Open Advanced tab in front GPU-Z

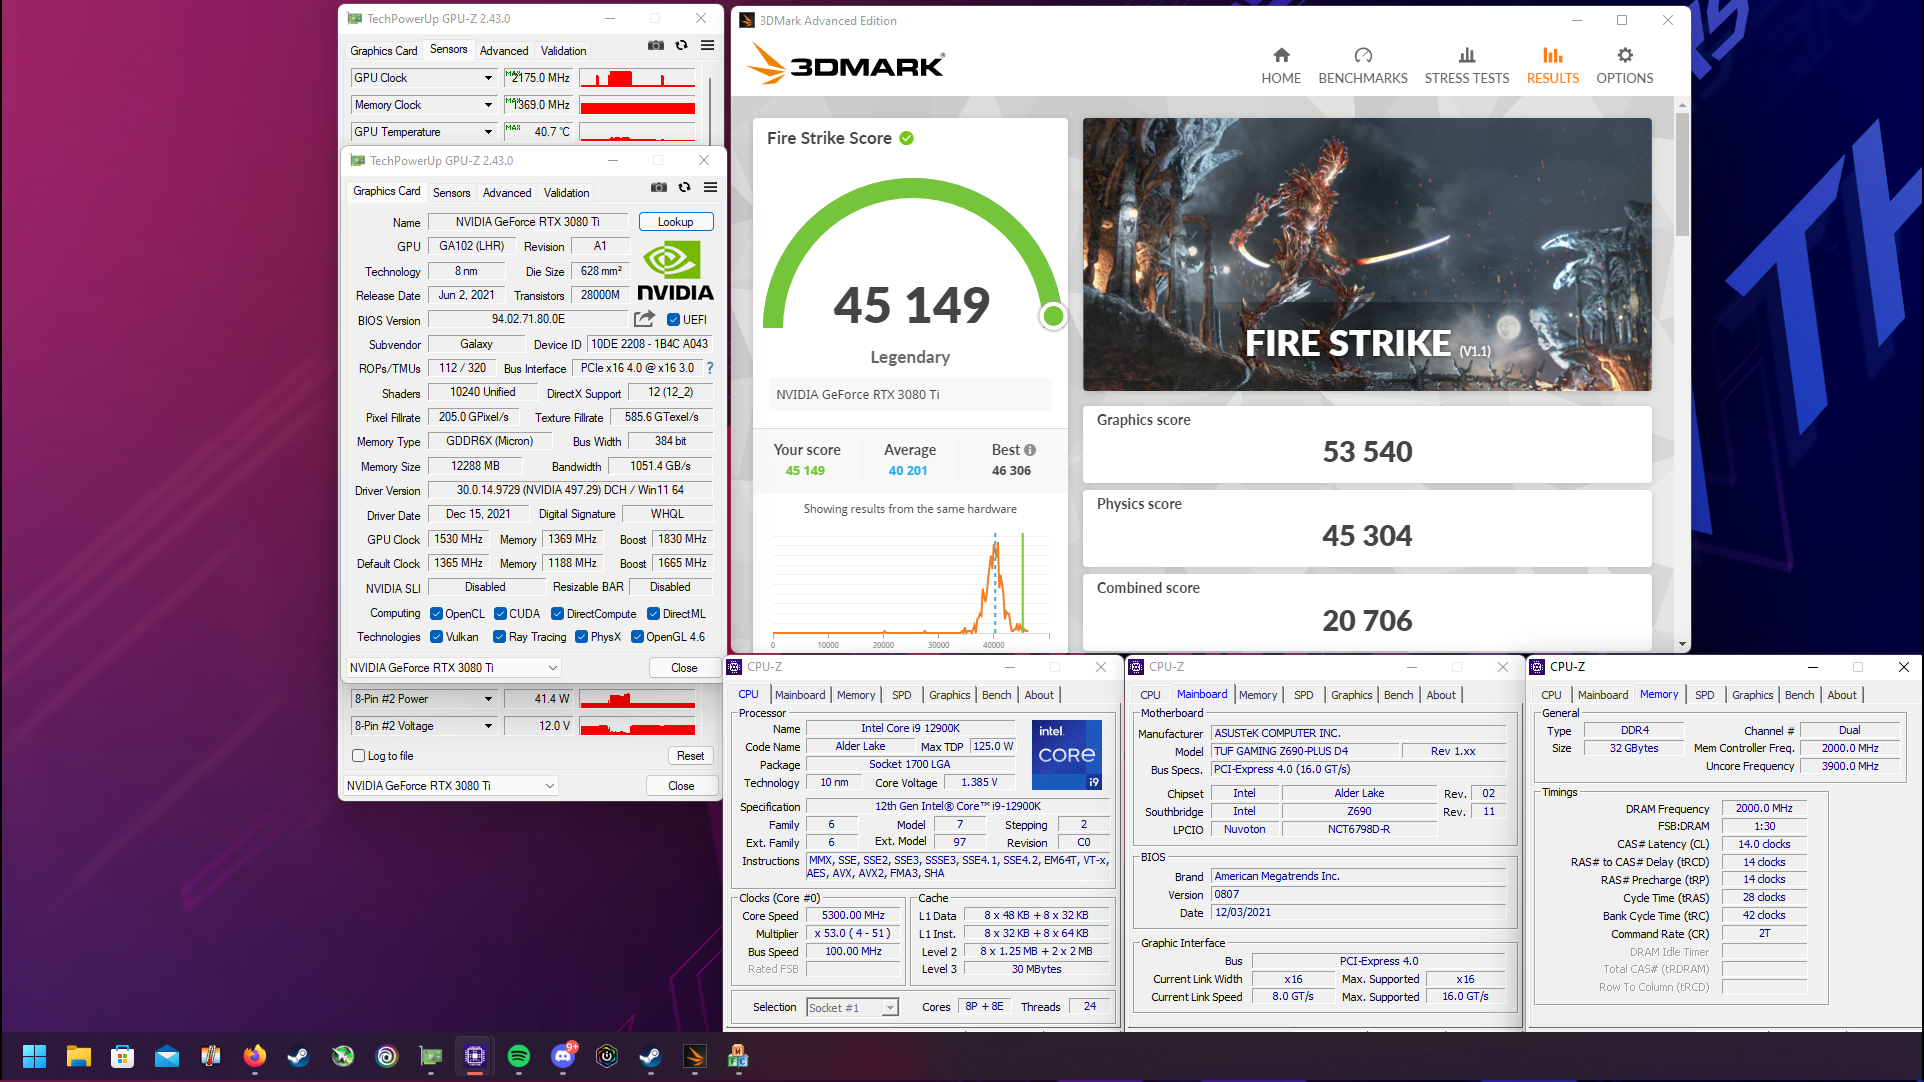507,192
